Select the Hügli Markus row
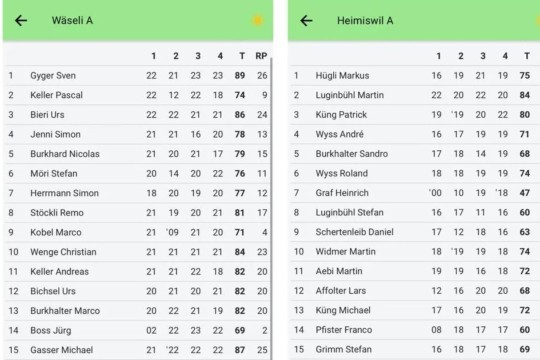 coord(414,75)
